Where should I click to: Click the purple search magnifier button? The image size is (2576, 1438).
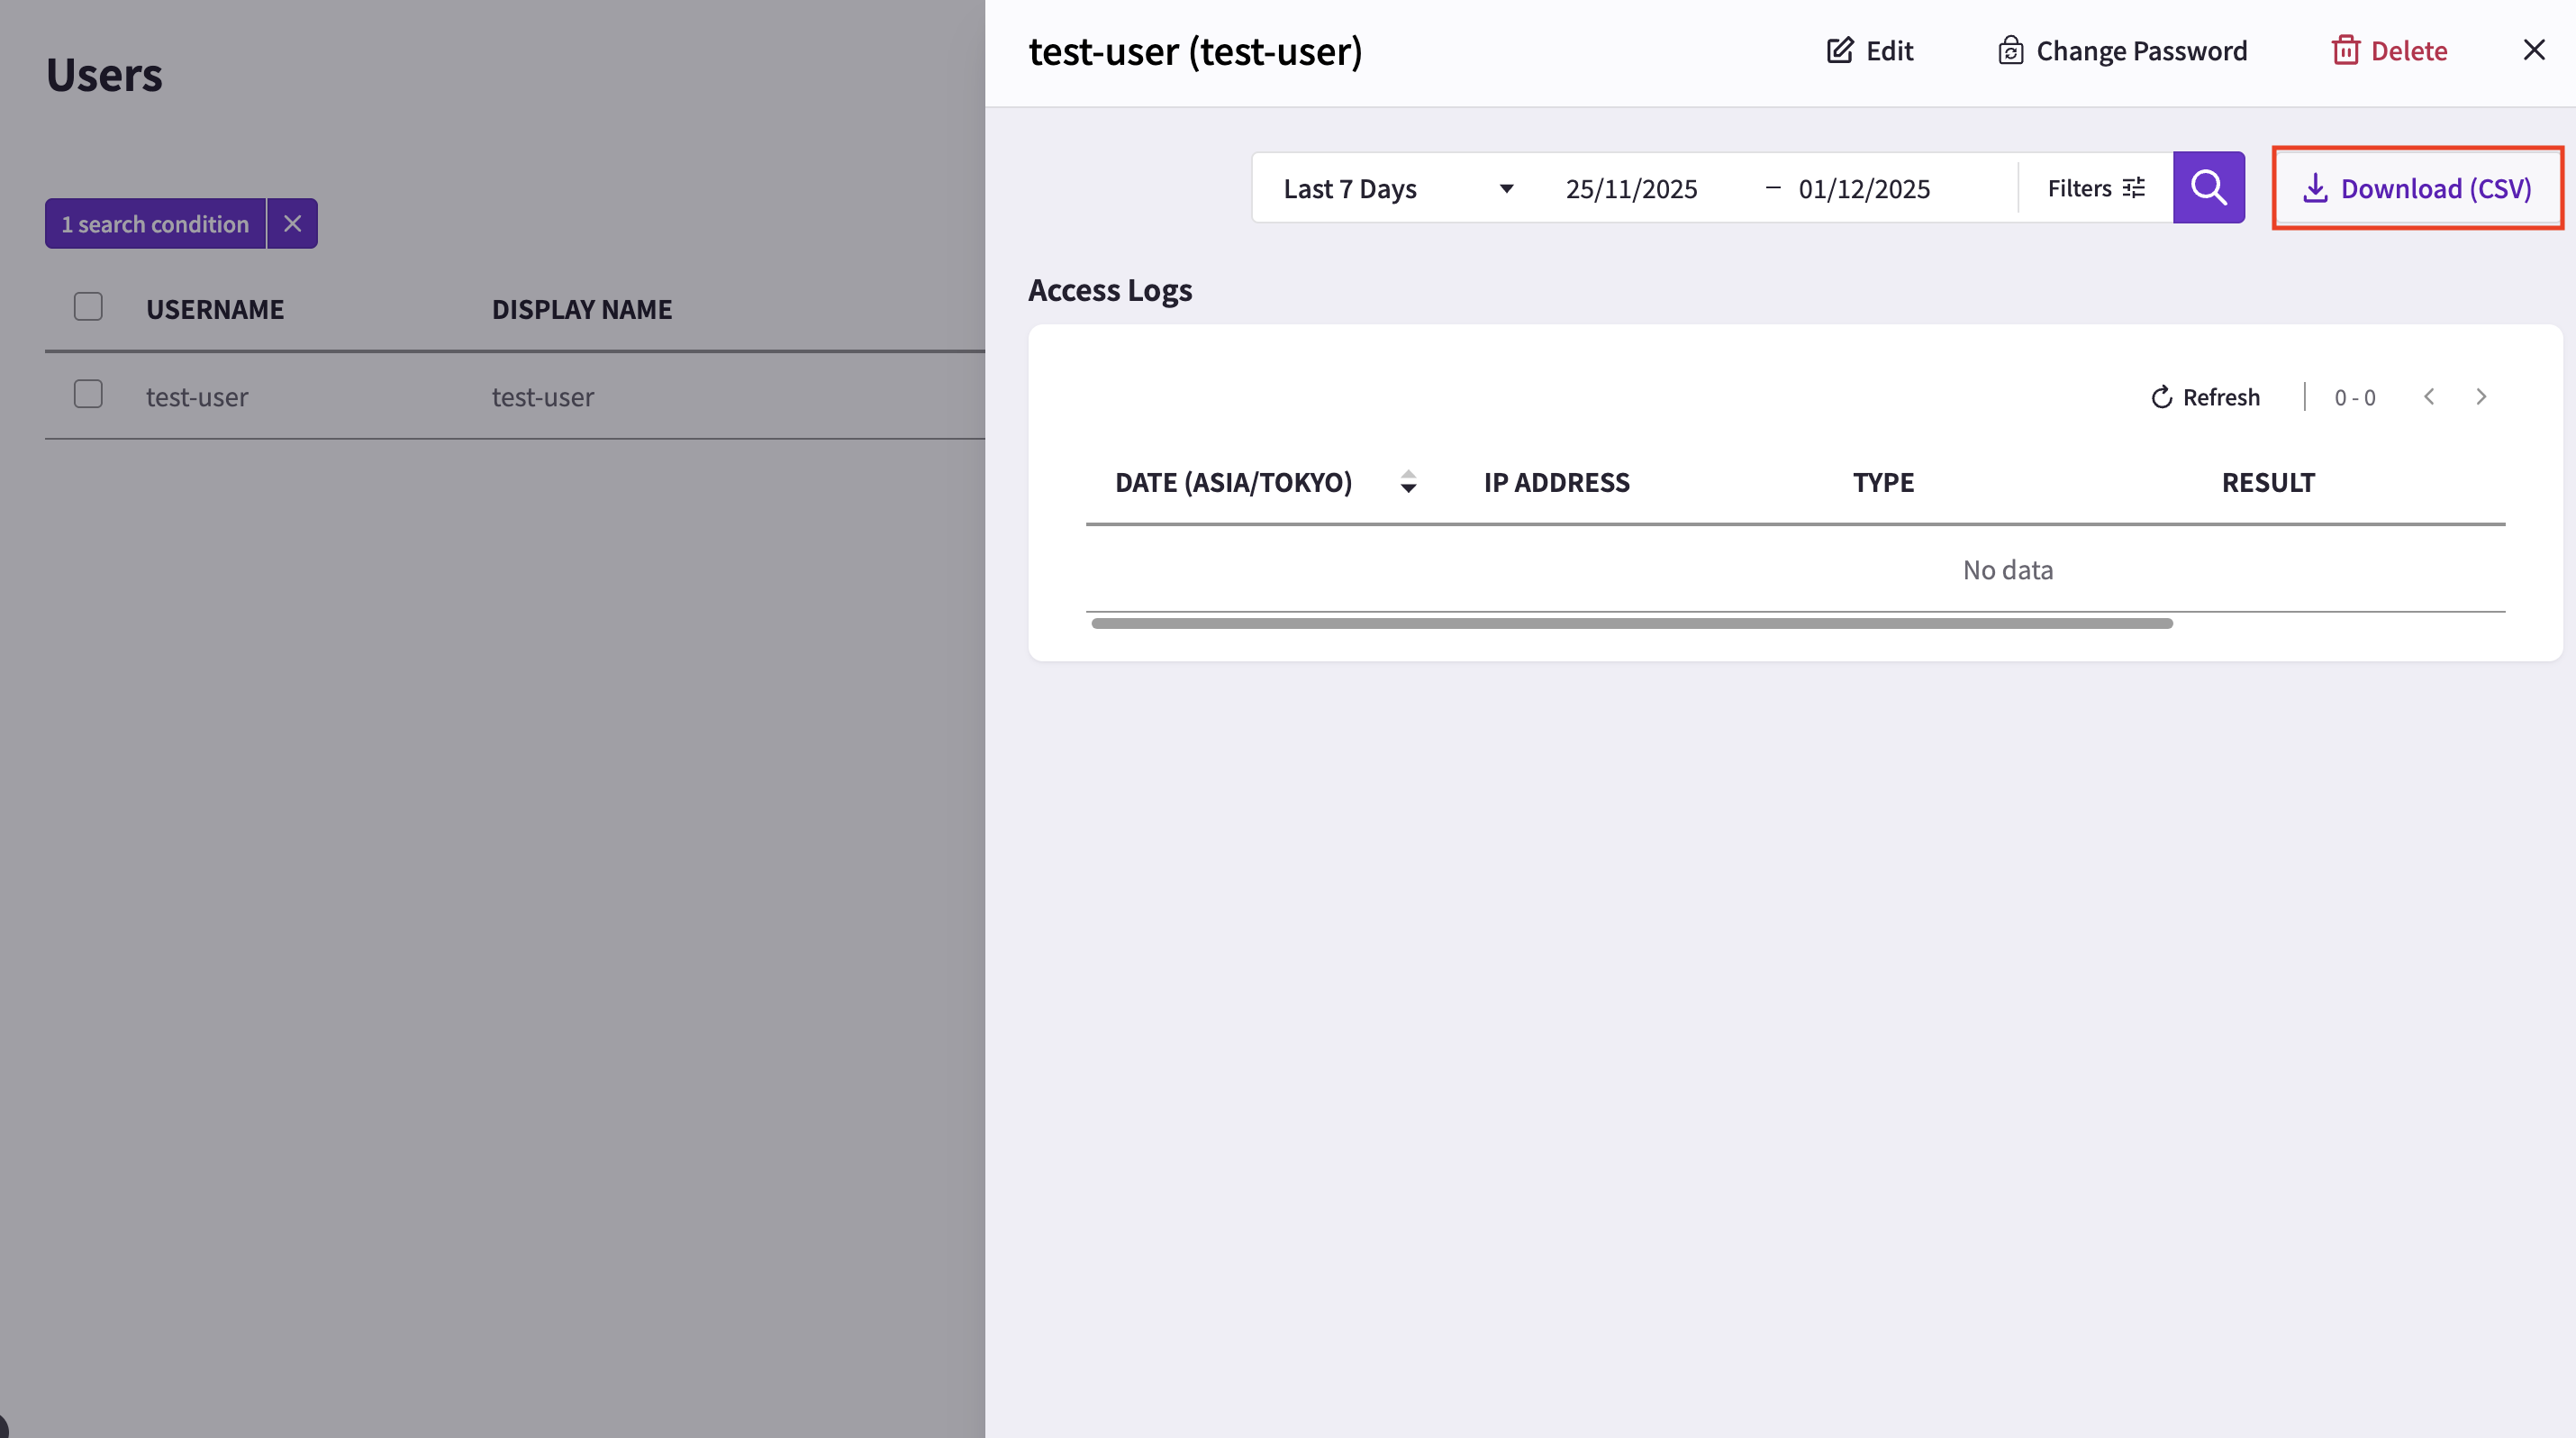2208,187
